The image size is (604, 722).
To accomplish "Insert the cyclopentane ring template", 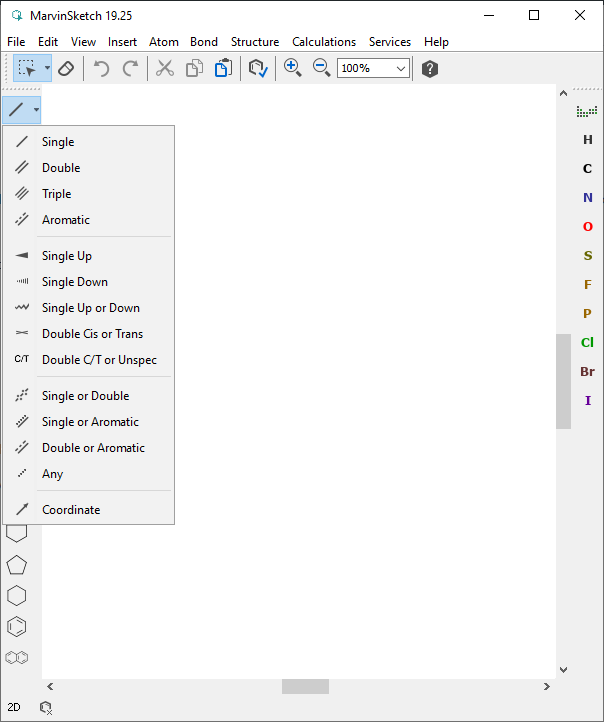I will click(17, 565).
